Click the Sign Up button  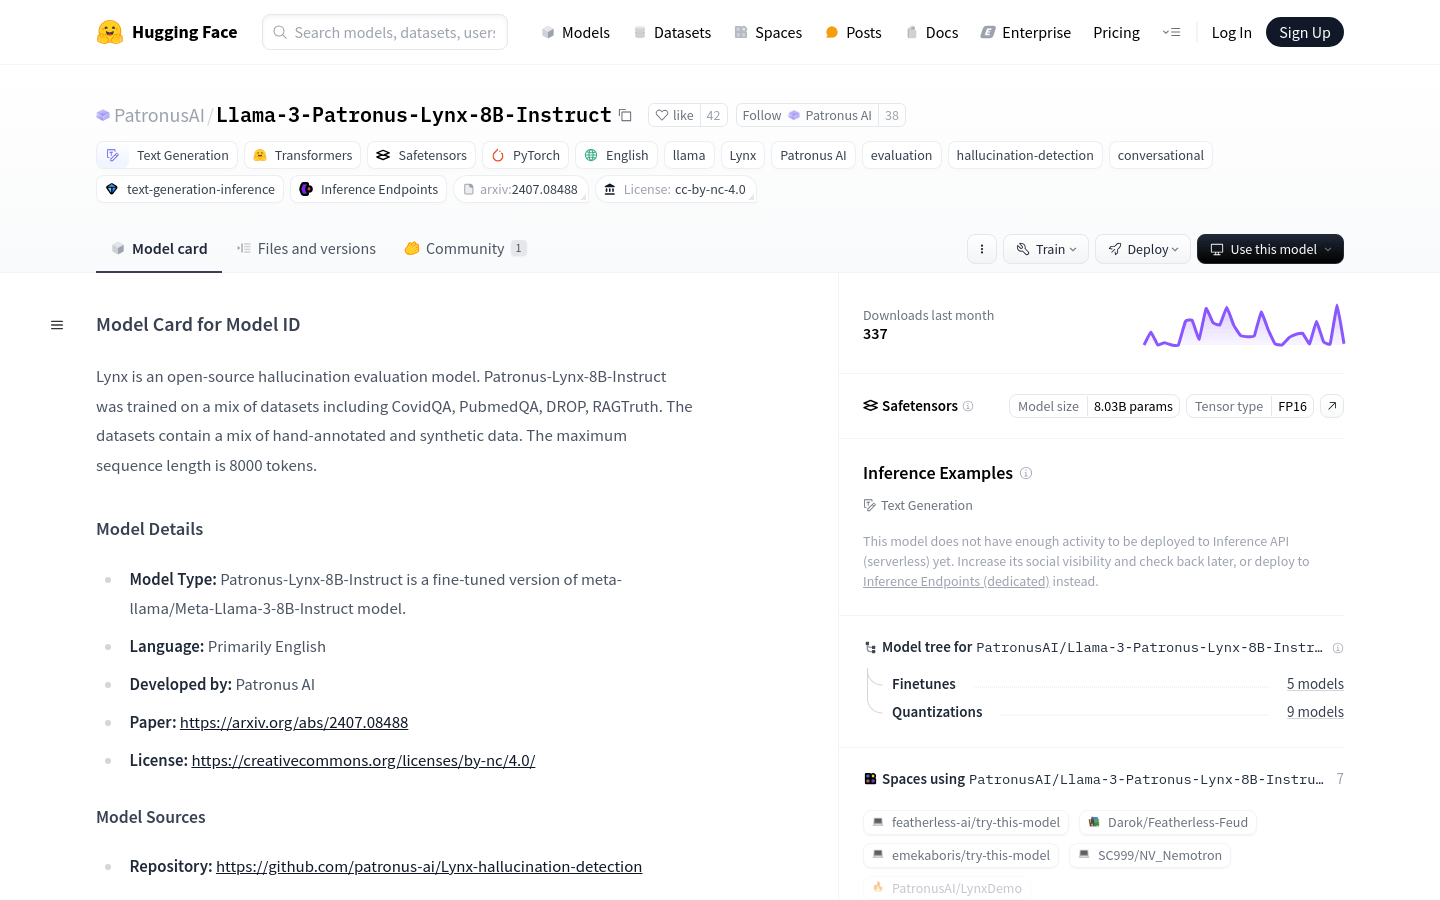point(1304,32)
